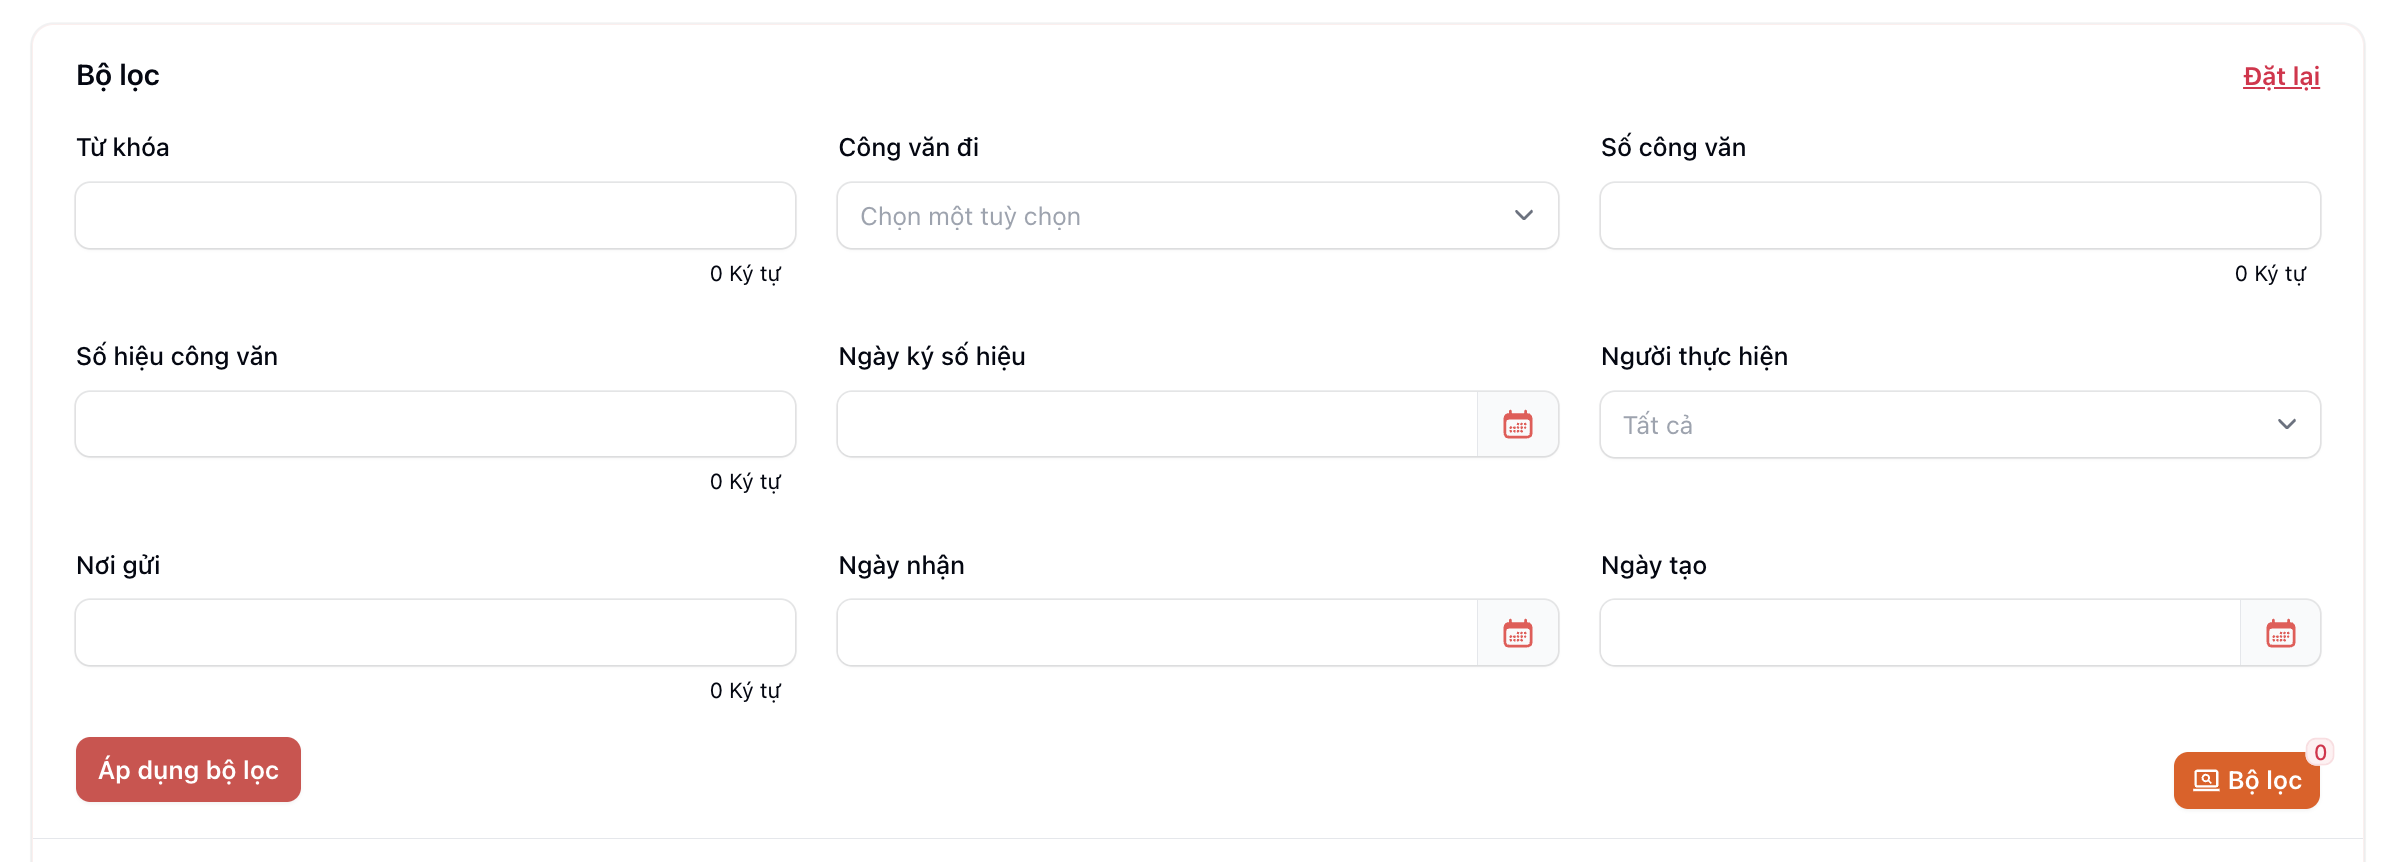The height and width of the screenshot is (862, 2388).
Task: Focus the Từ khóa input field
Action: click(x=435, y=216)
